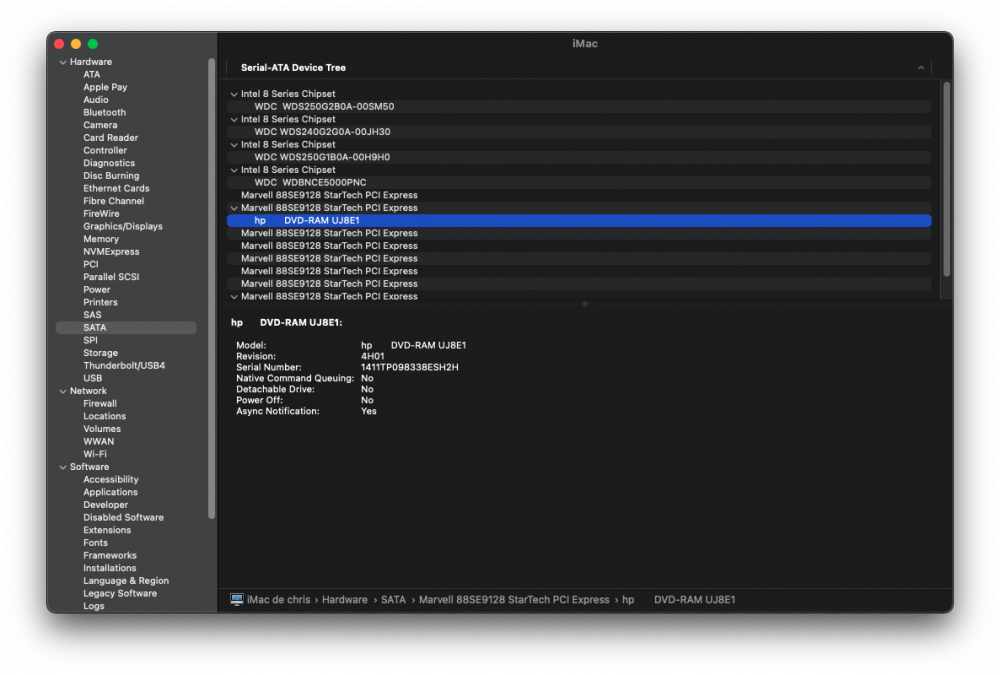The width and height of the screenshot is (1000, 675).
Task: Open Card Reader information
Action: [x=110, y=138]
